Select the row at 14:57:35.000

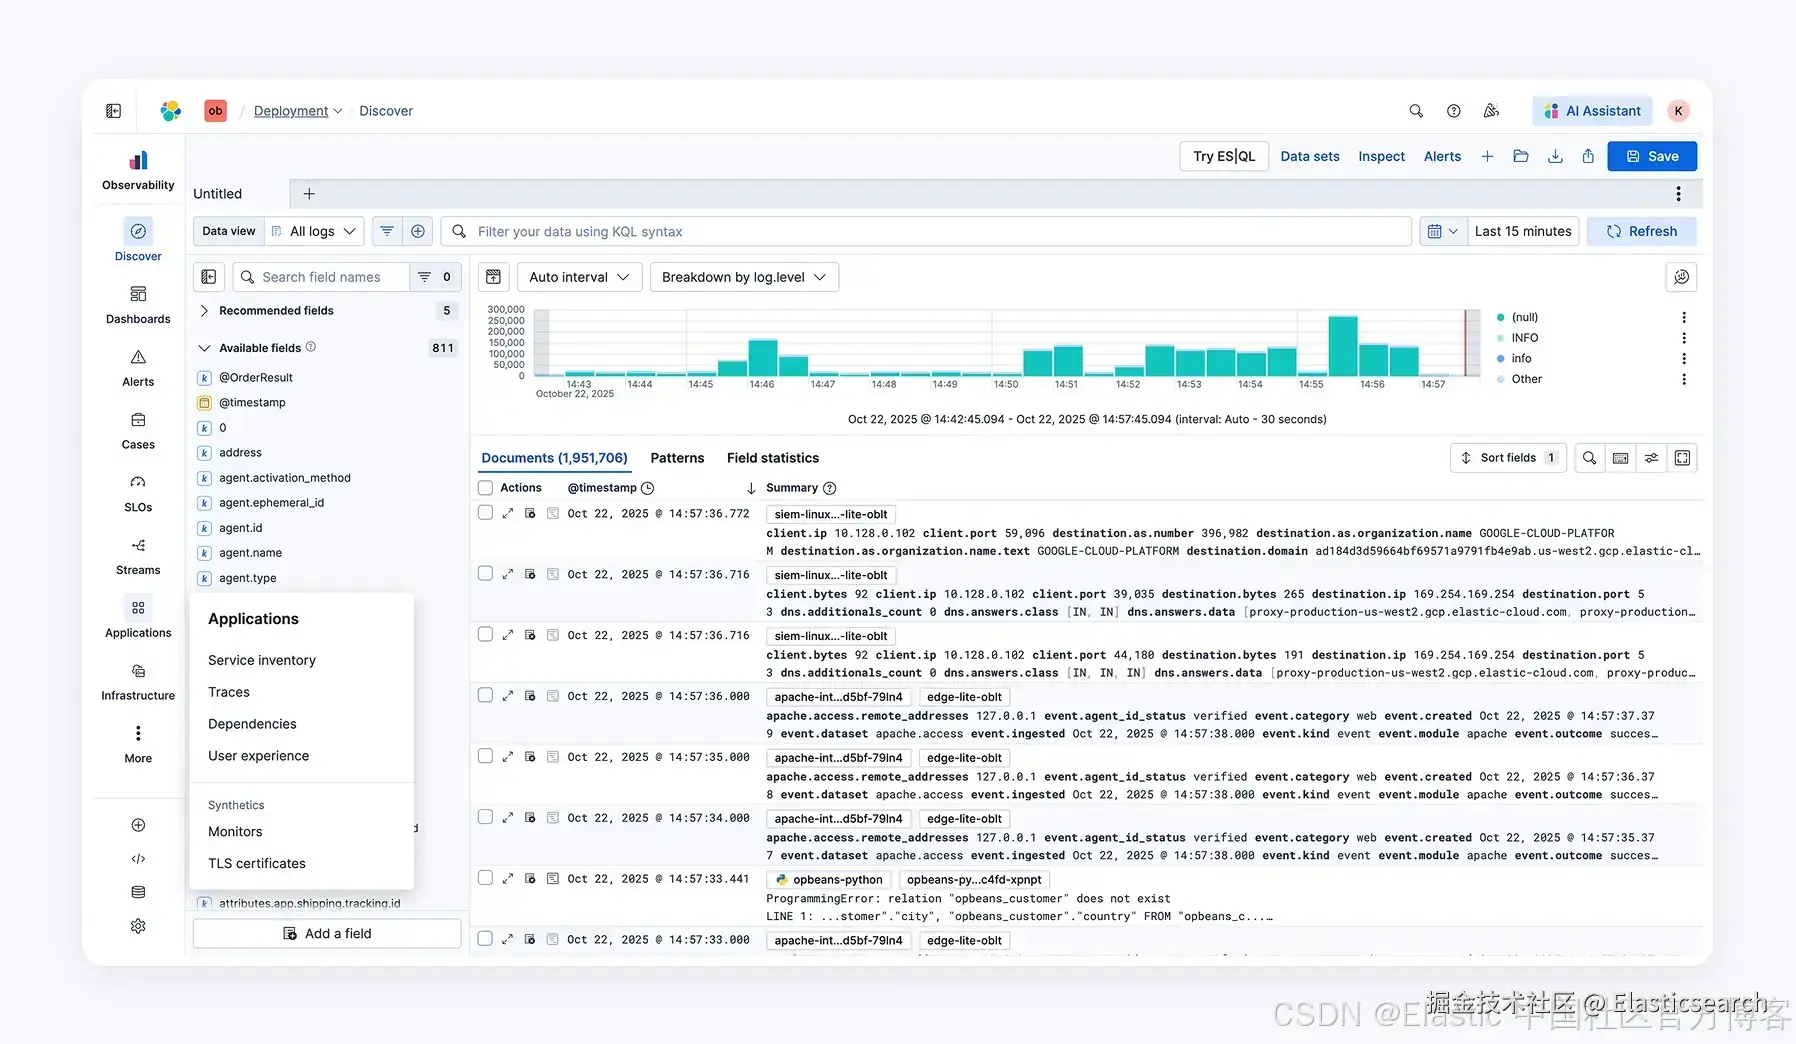tap(486, 756)
